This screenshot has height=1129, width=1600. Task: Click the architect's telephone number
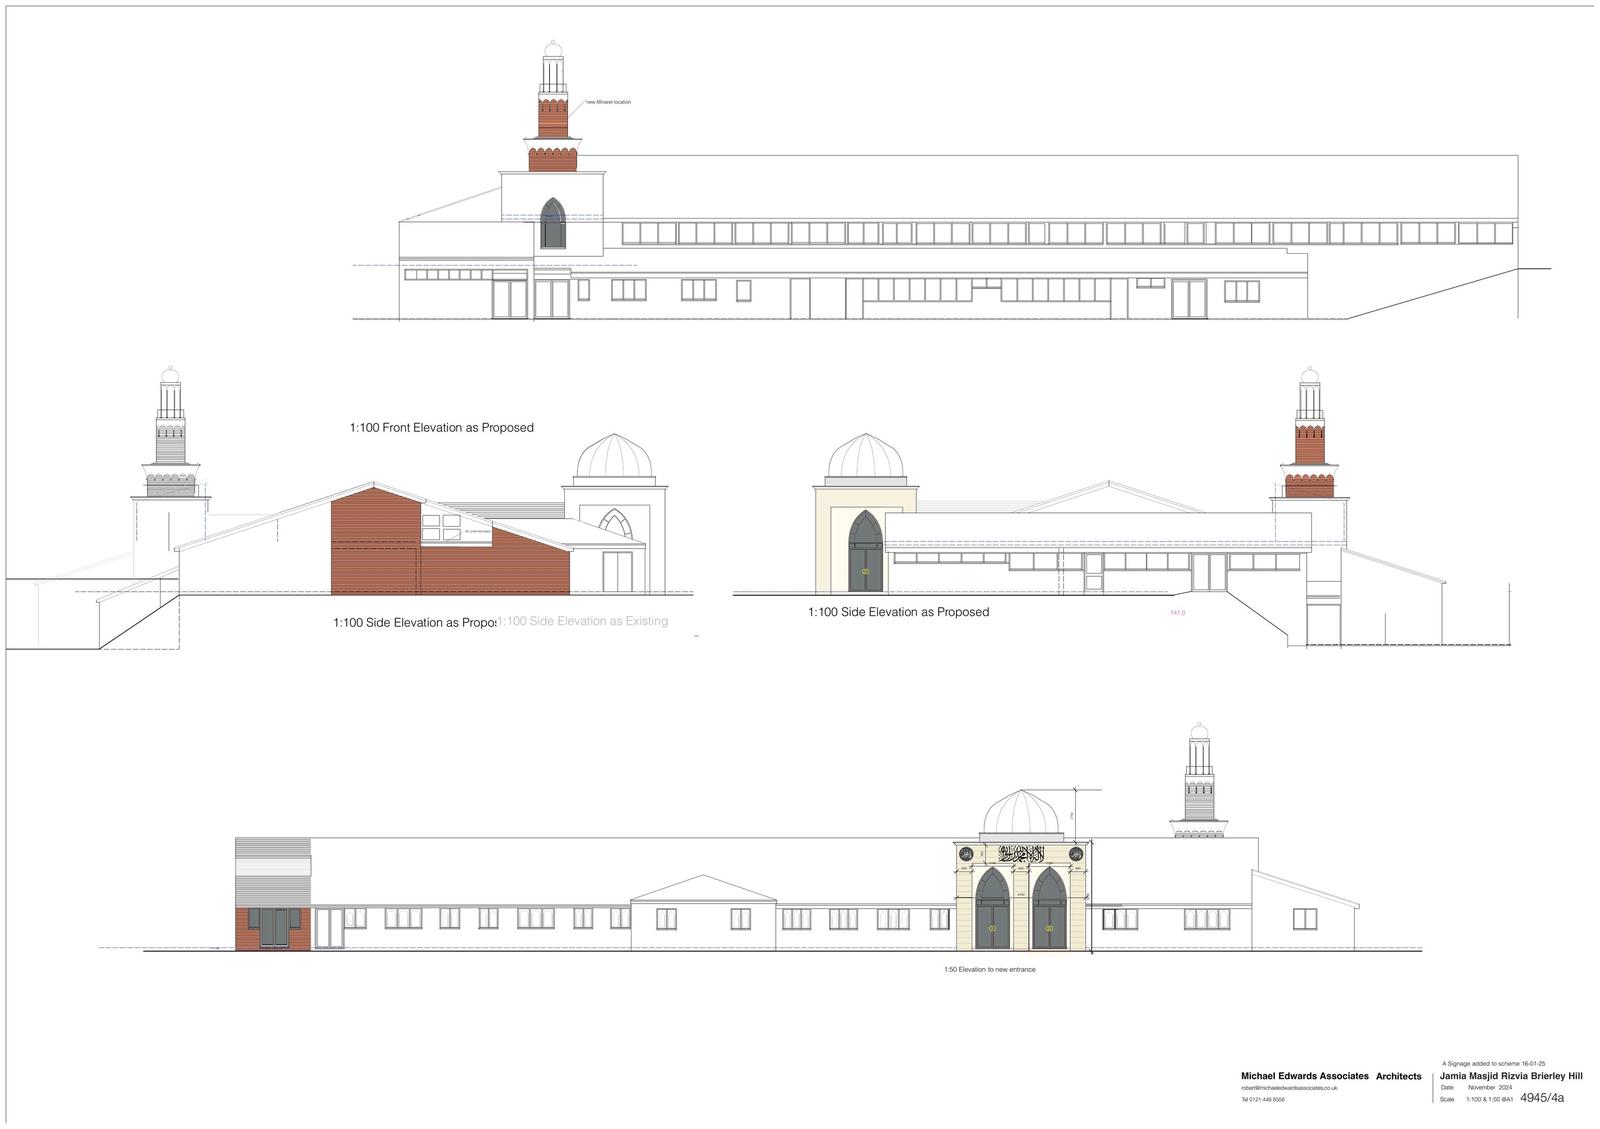[1263, 1099]
